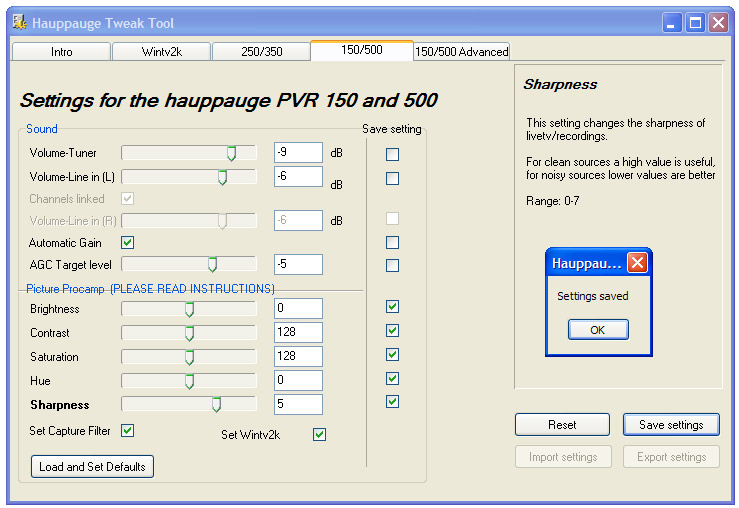The width and height of the screenshot is (739, 508).
Task: Click the Range: 0-7 help text
Action: (552, 201)
